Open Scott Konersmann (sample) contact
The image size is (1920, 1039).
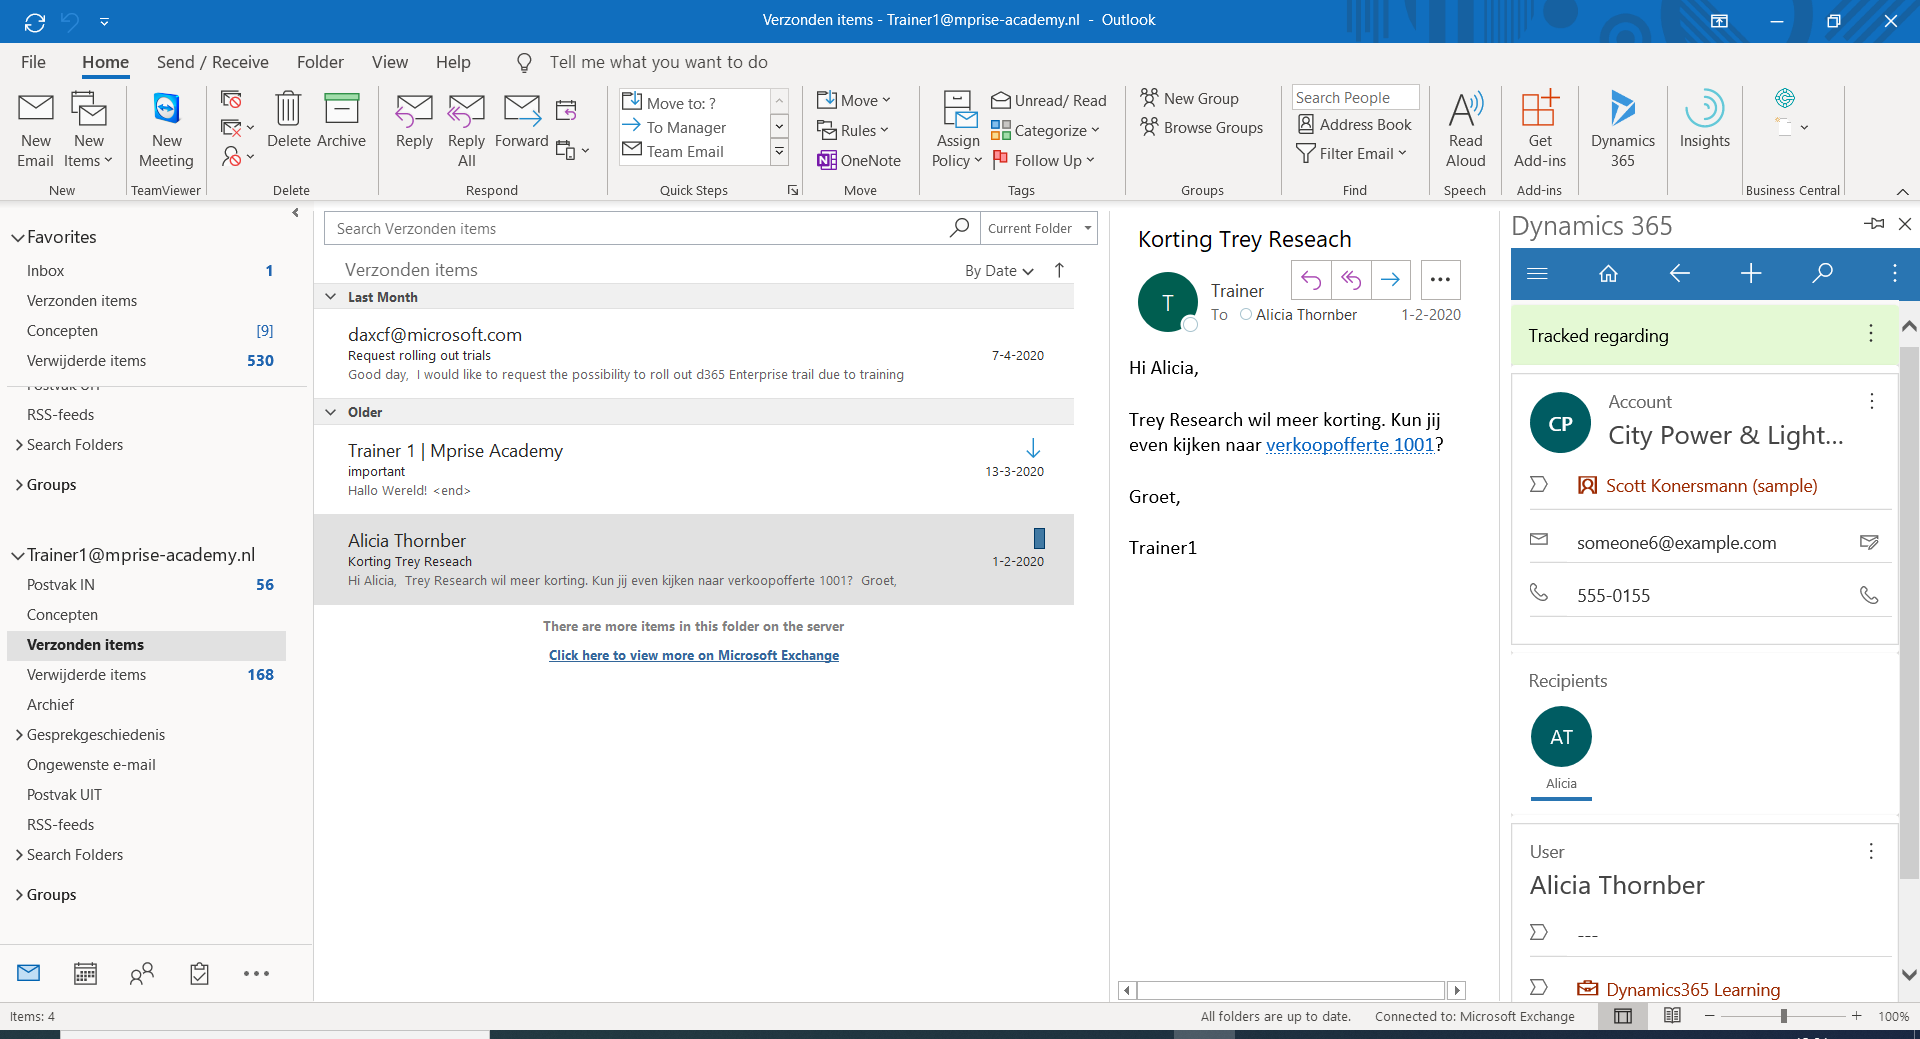[1711, 486]
